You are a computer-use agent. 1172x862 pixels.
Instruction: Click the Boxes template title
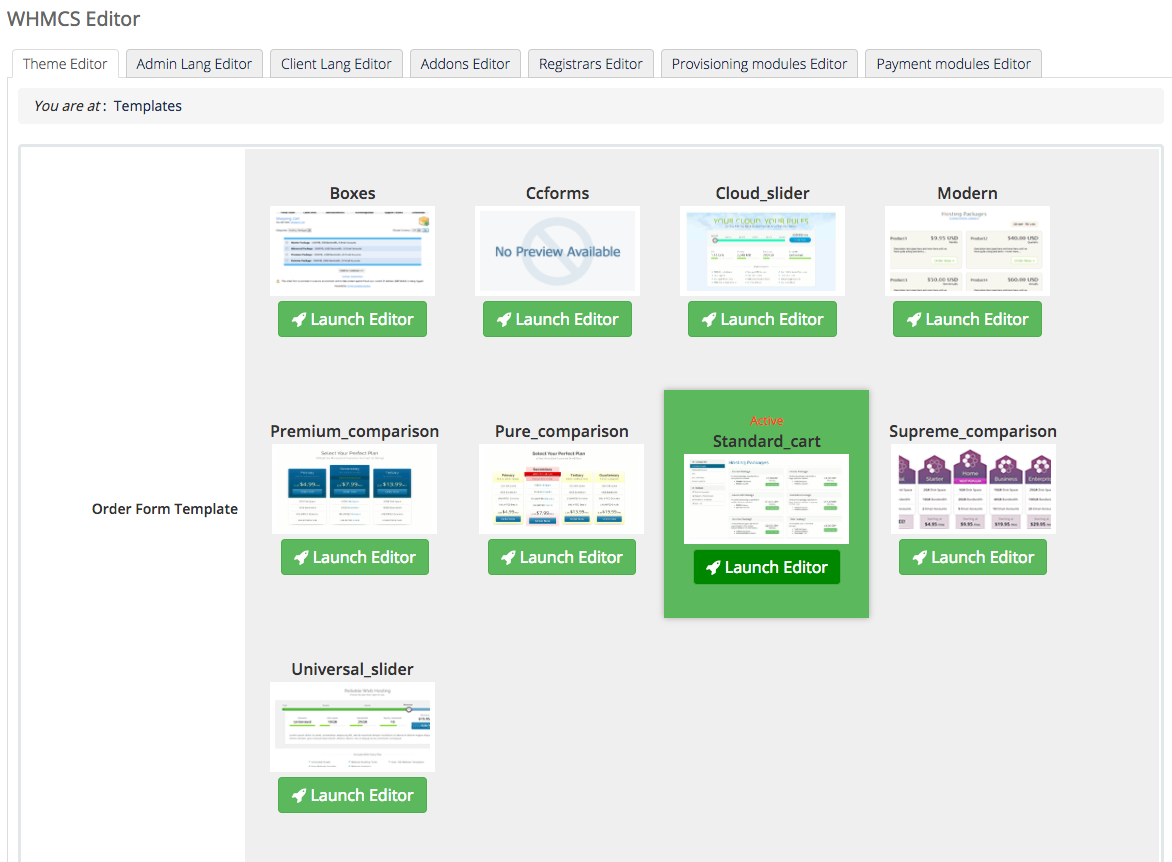click(352, 193)
